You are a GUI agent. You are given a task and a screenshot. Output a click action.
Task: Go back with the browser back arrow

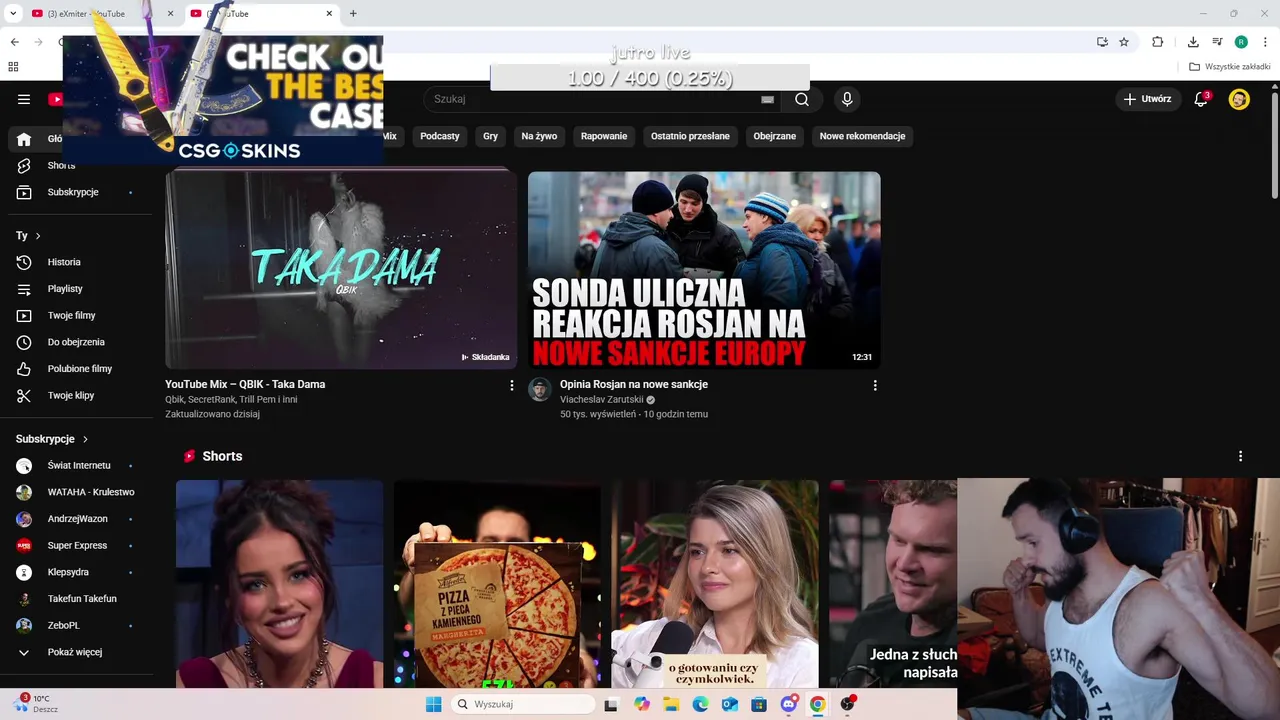14,42
